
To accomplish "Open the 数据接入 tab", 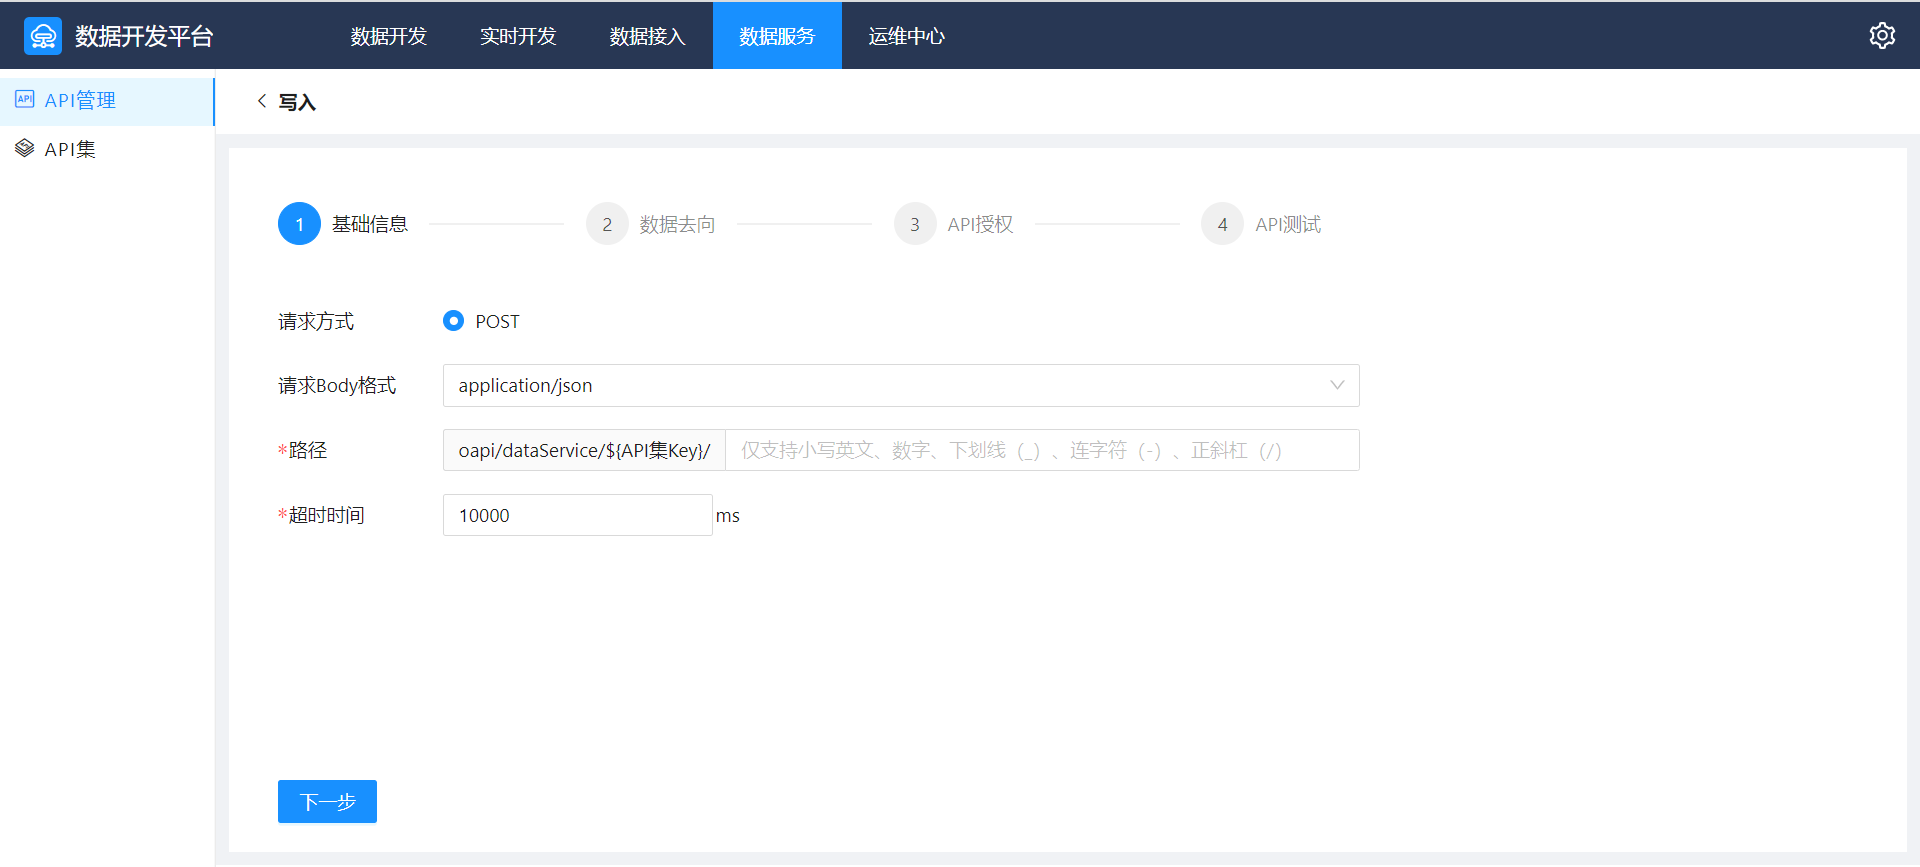I will (647, 36).
